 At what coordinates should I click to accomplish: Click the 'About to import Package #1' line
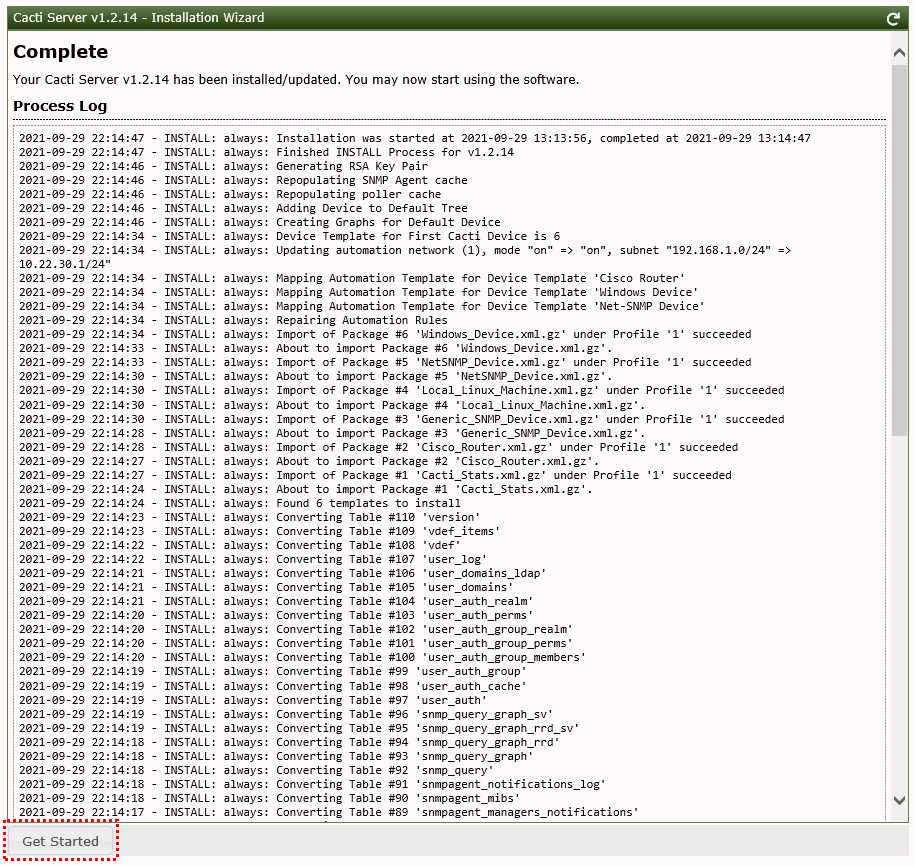click(x=306, y=490)
